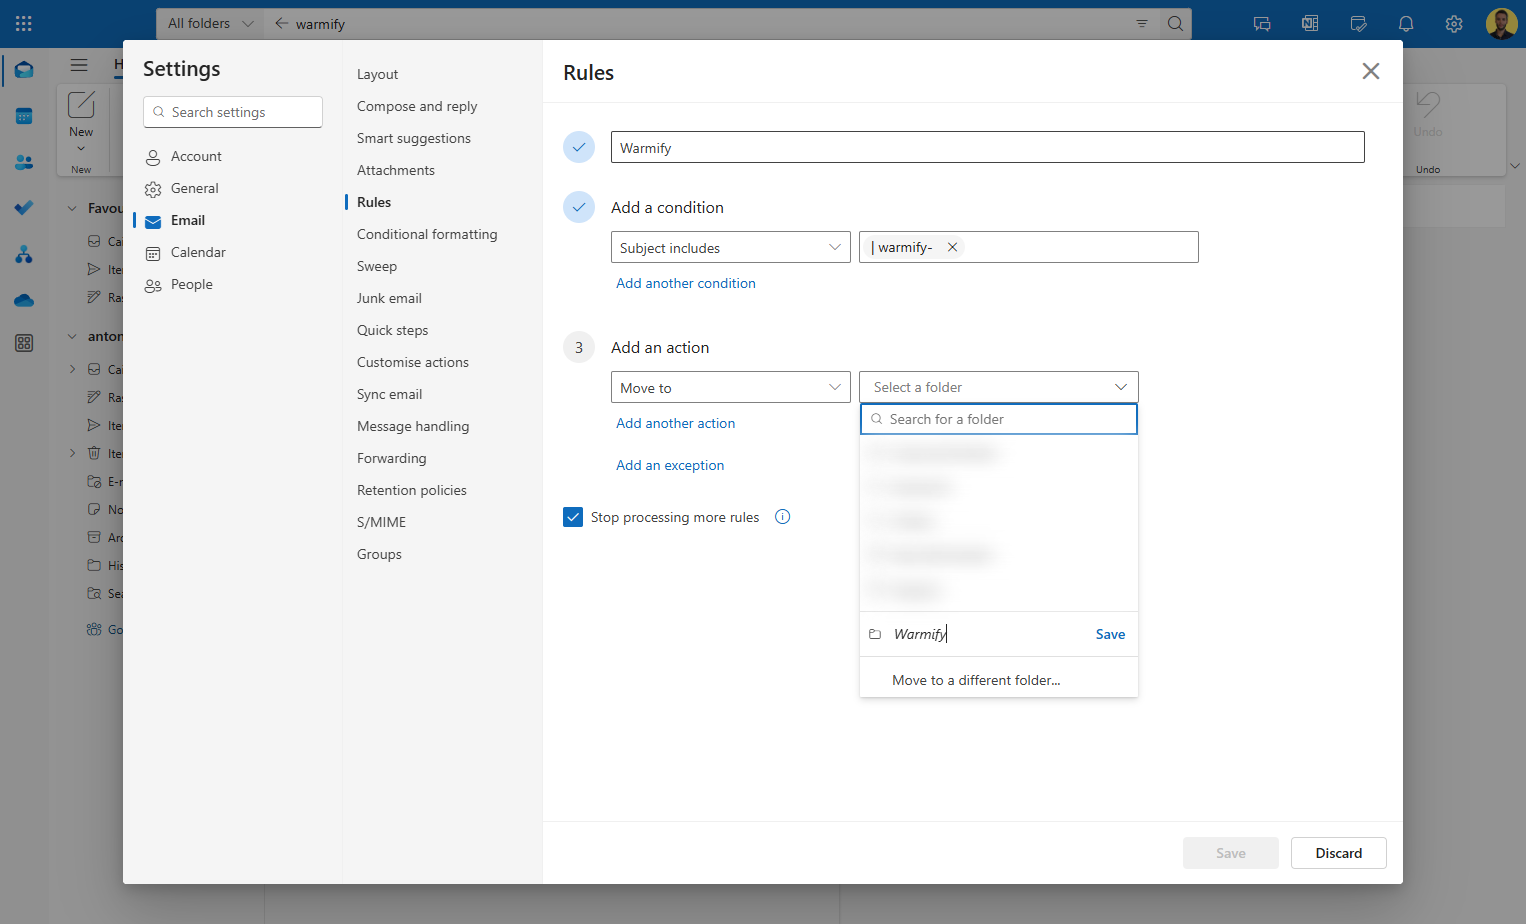The image size is (1526, 924).
Task: Open the settings gear in header
Action: pyautogui.click(x=1454, y=24)
